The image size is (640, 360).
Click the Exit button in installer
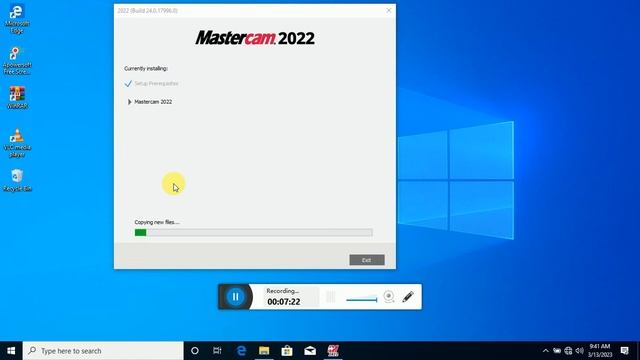[x=367, y=260]
